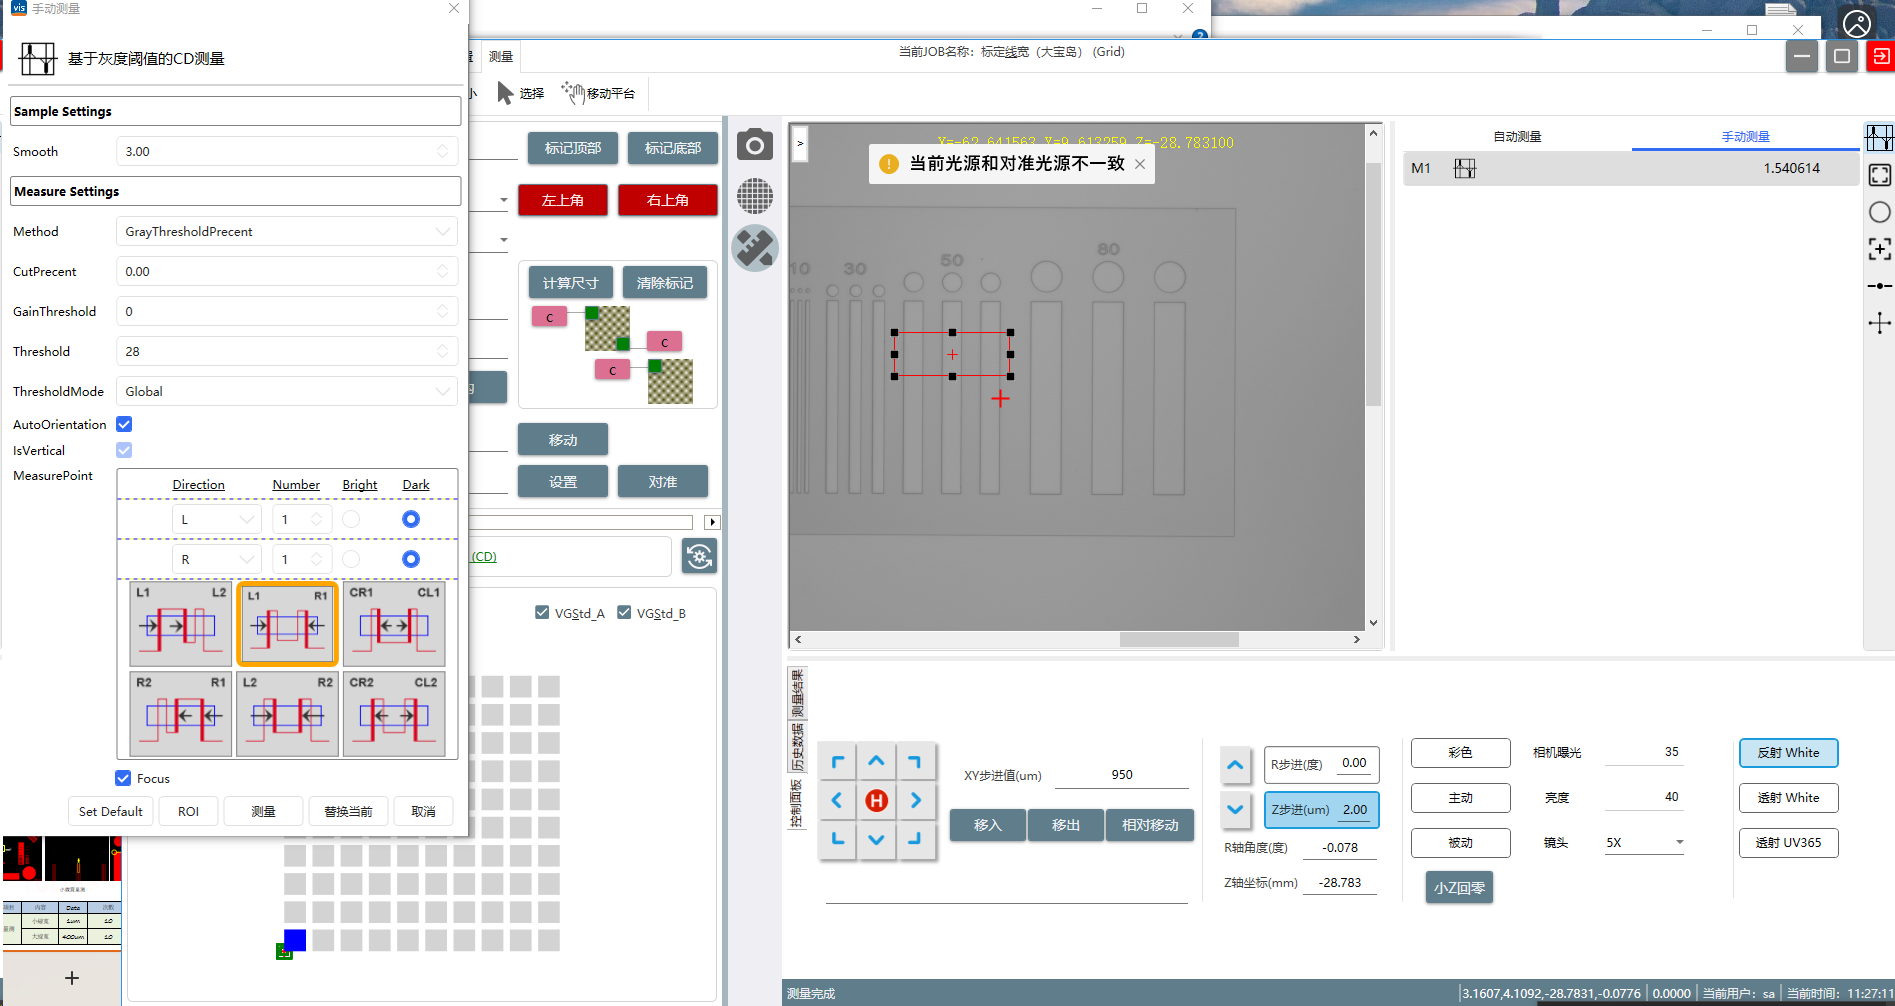Toggle the VGStd_A checkbox
The width and height of the screenshot is (1895, 1006).
click(x=542, y=613)
